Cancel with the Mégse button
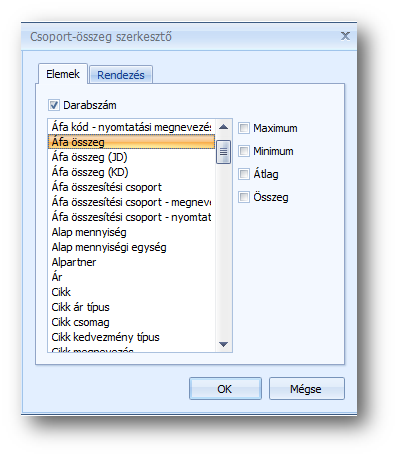The image size is (399, 458). tap(306, 389)
